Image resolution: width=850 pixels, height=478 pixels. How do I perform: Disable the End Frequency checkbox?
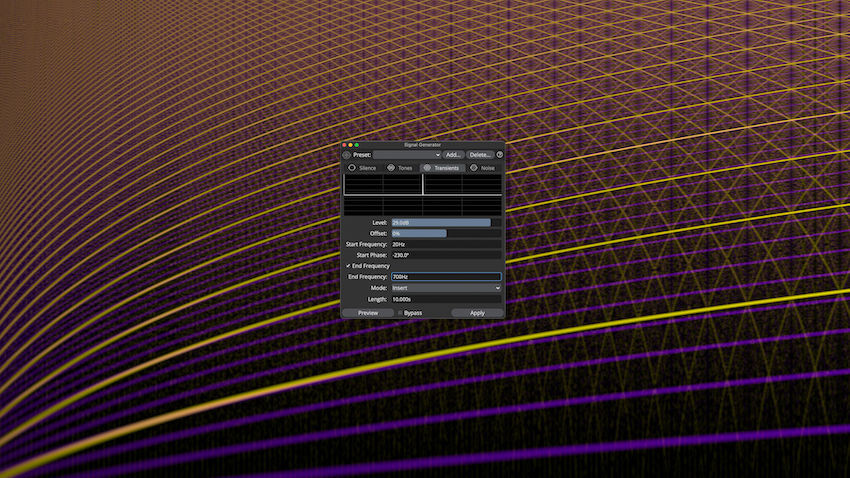pos(348,266)
